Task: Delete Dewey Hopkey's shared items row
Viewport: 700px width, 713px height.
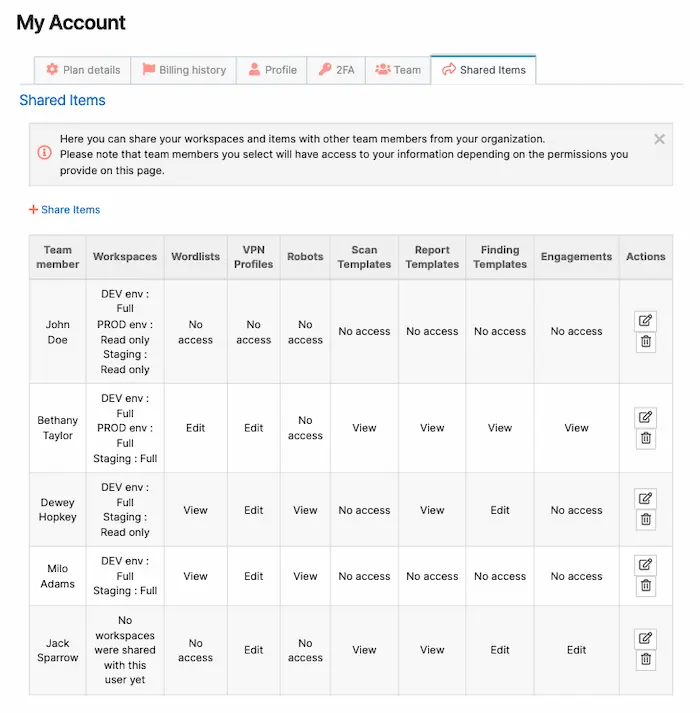Action: 645,520
